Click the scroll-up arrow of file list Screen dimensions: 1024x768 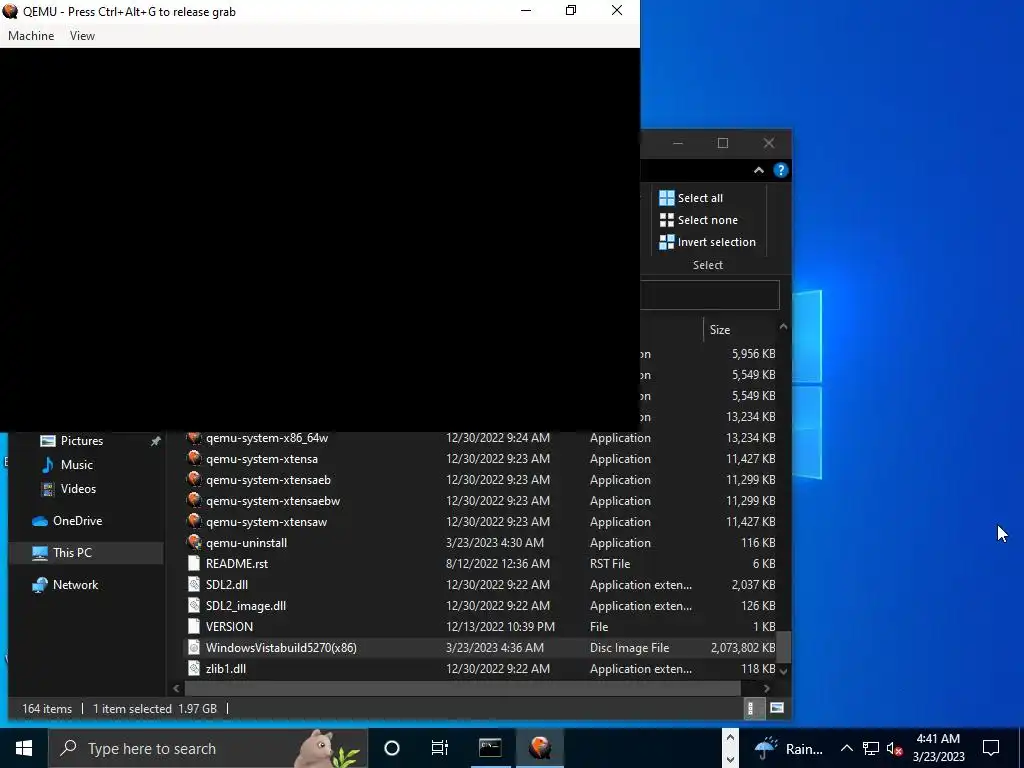point(784,326)
